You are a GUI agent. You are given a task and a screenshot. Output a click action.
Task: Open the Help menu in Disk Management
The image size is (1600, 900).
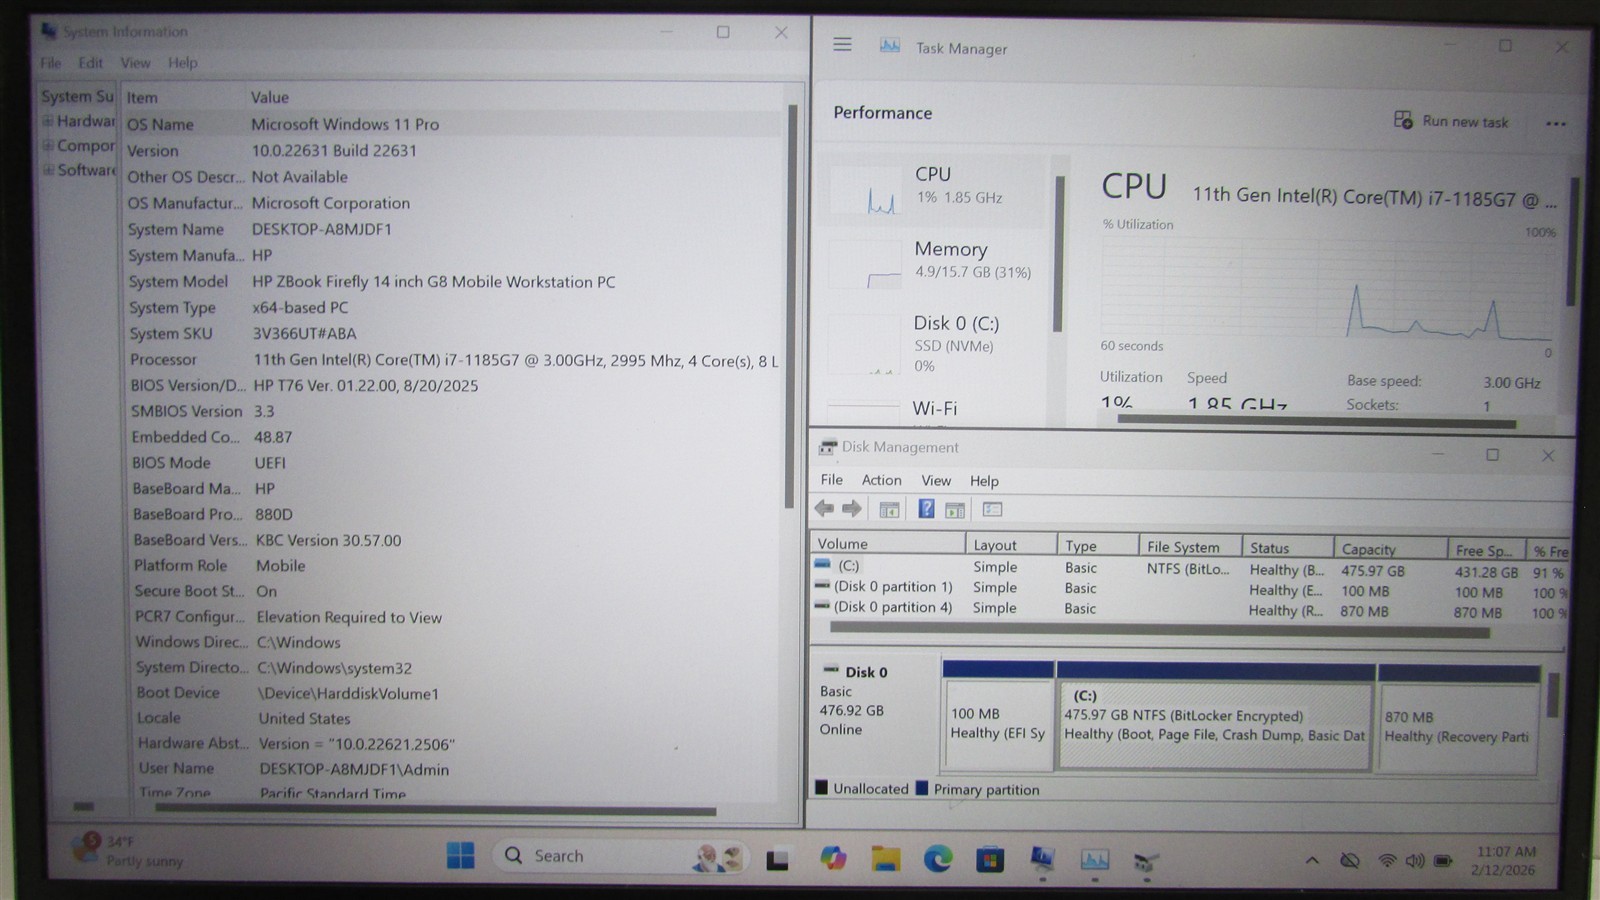pyautogui.click(x=984, y=481)
